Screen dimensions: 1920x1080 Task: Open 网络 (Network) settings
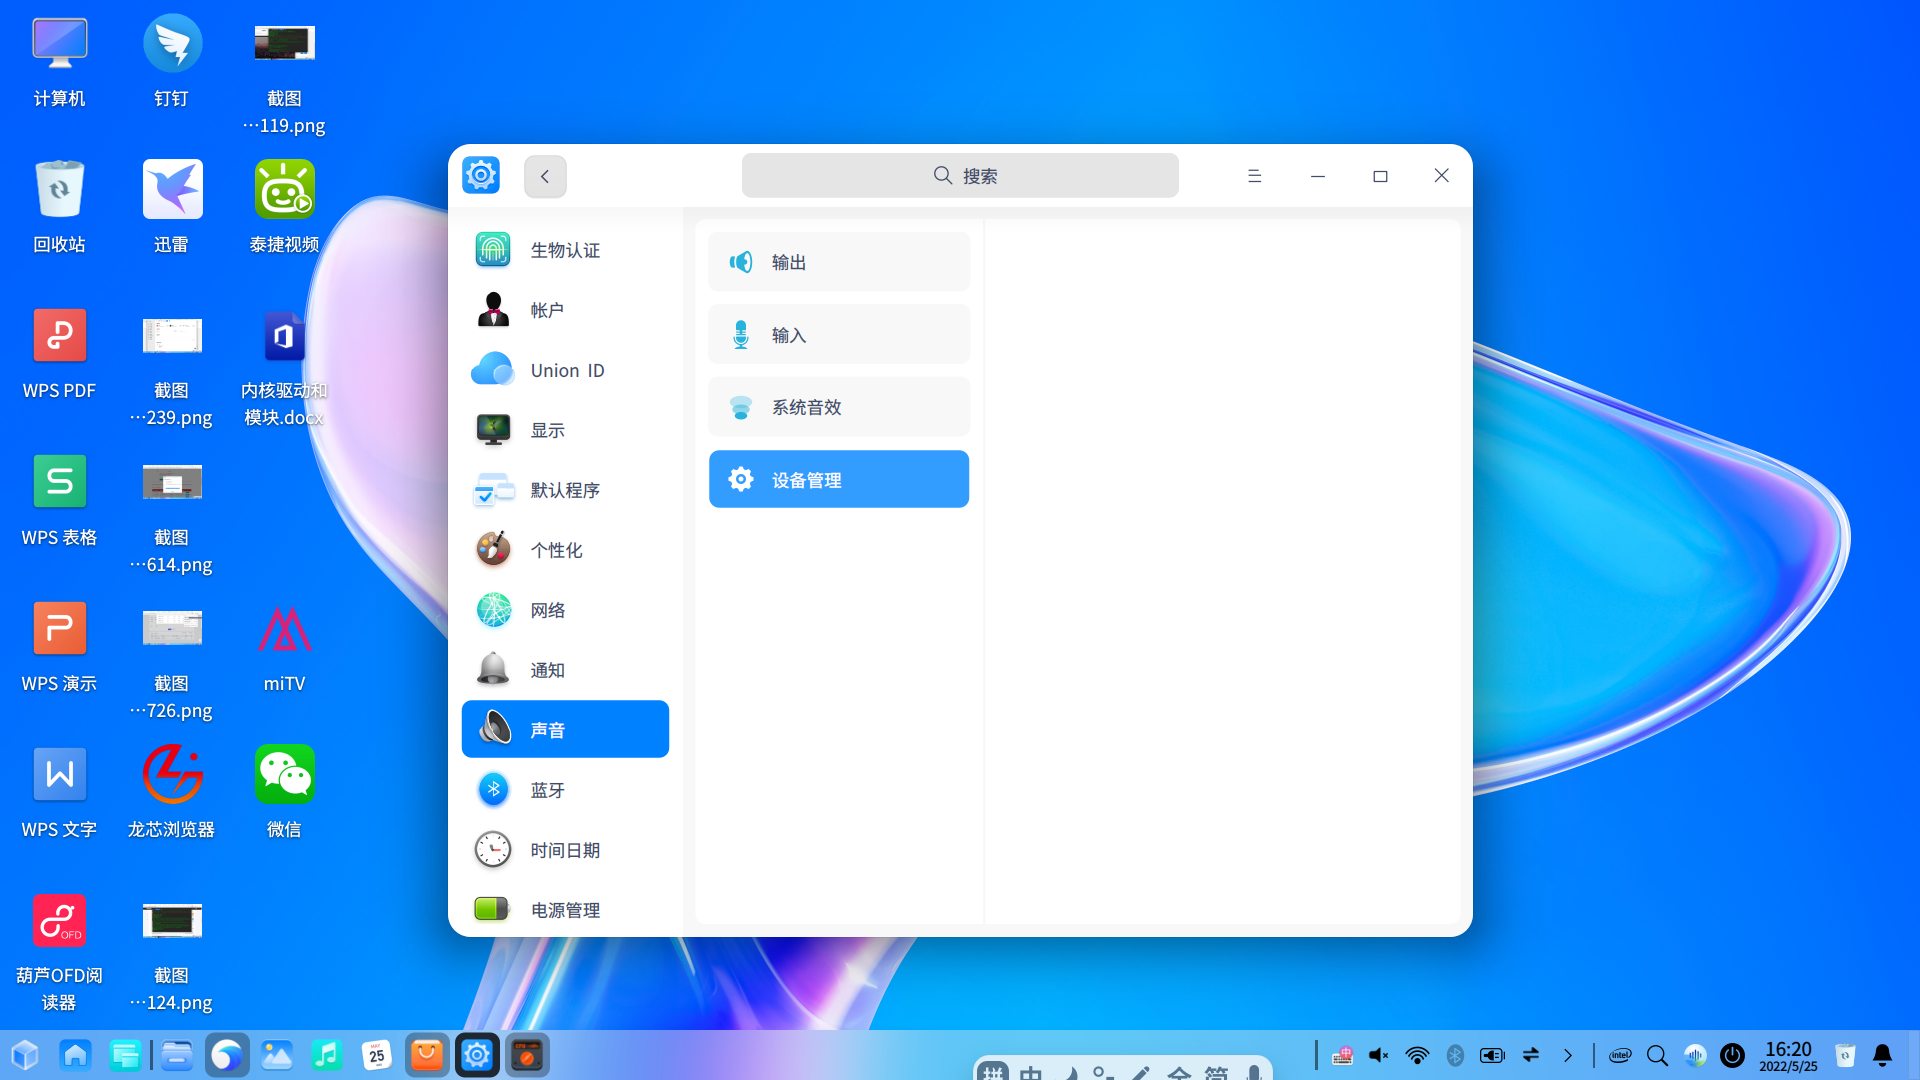point(565,610)
